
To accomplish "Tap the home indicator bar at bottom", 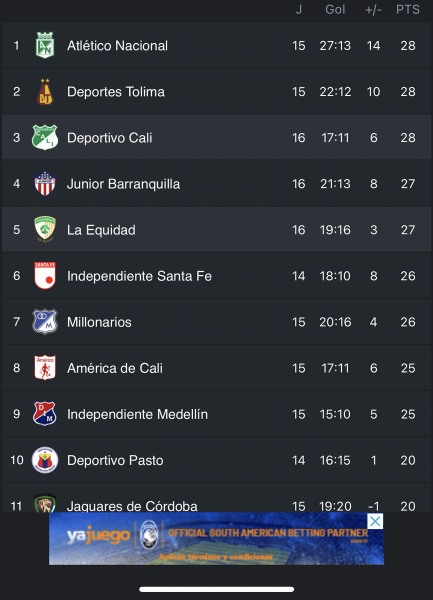I will click(216, 589).
